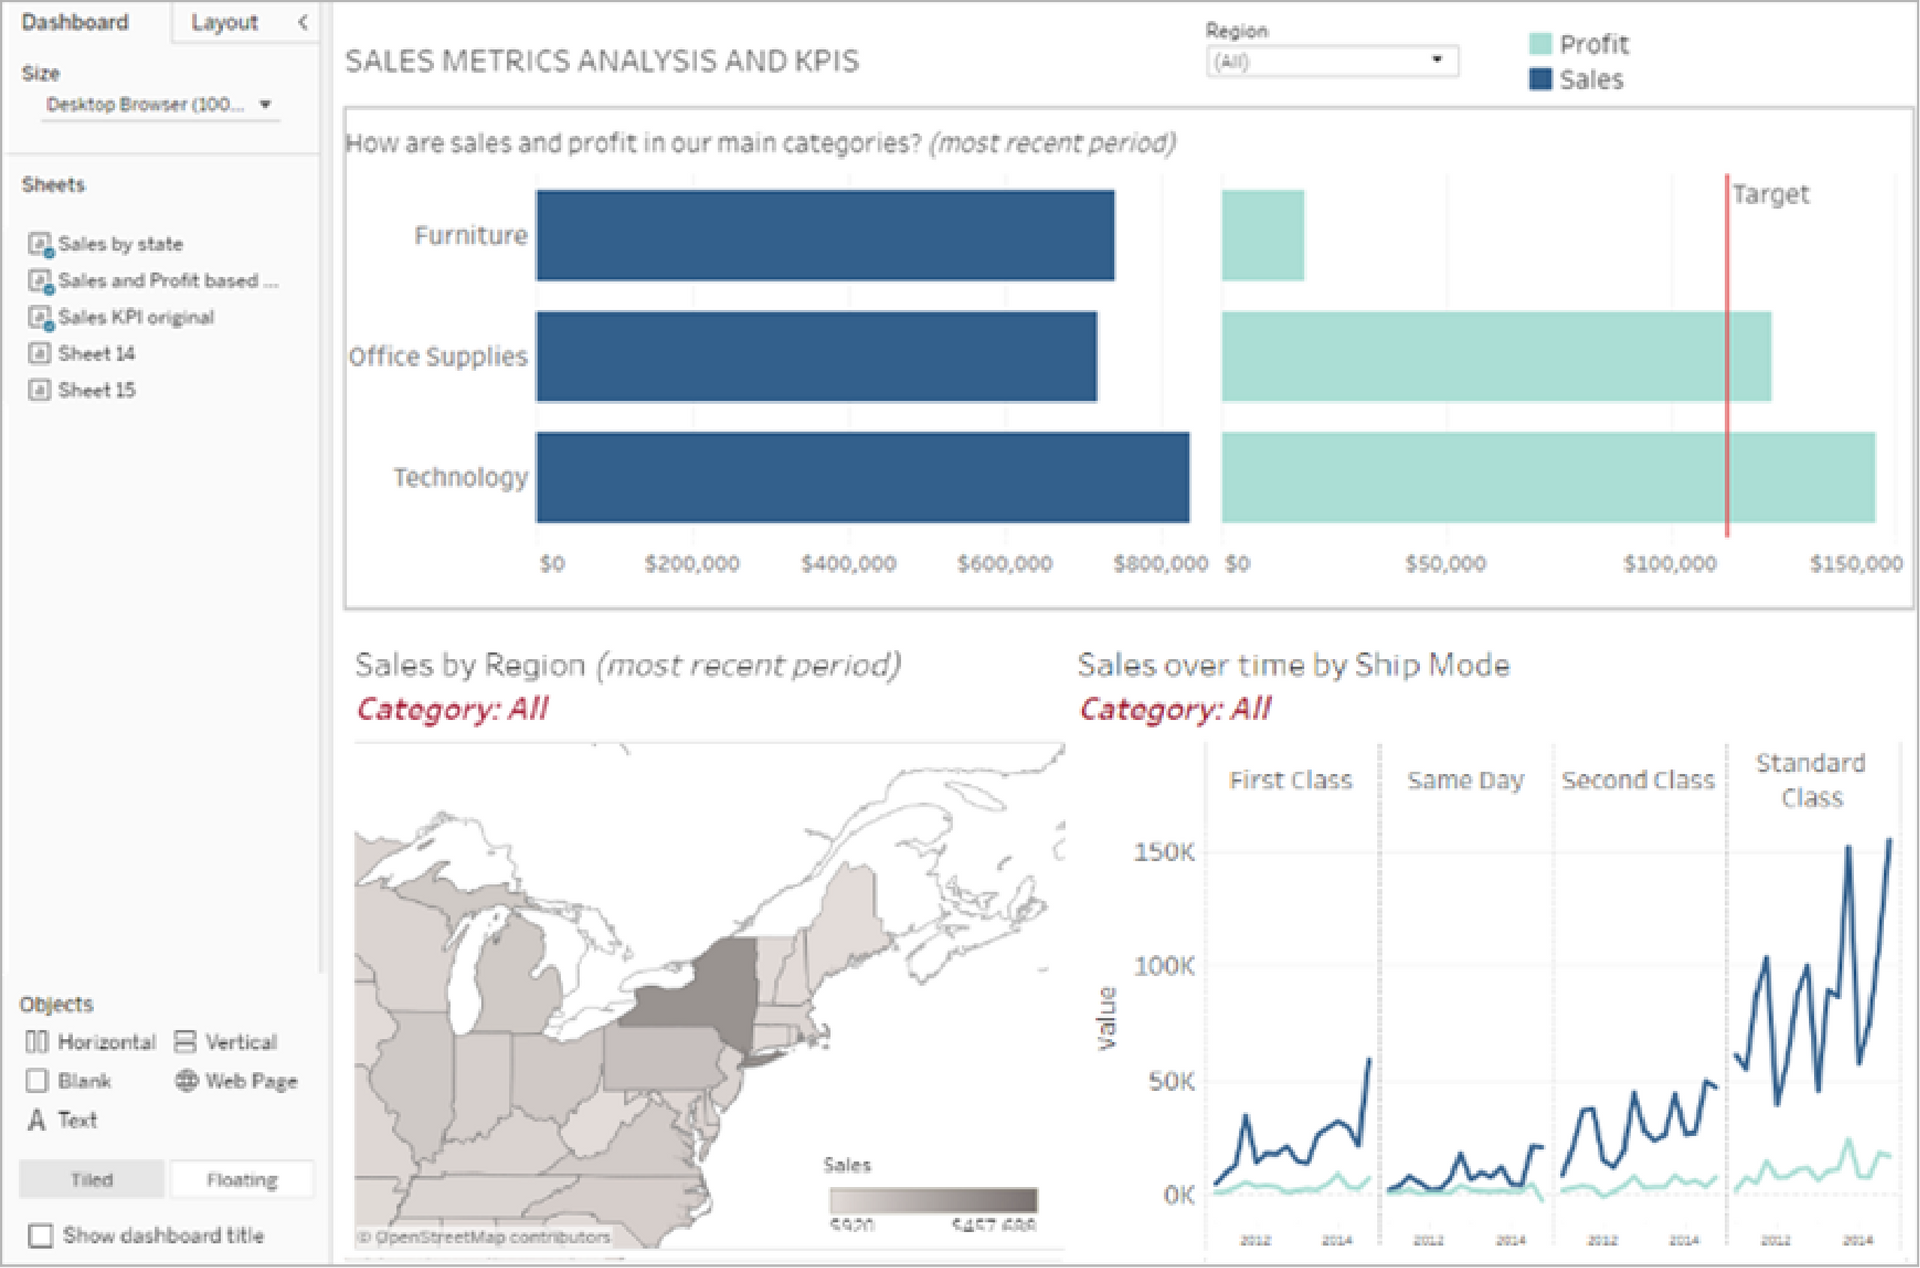
Task: Switch object placement to Tiled
Action: tap(92, 1180)
